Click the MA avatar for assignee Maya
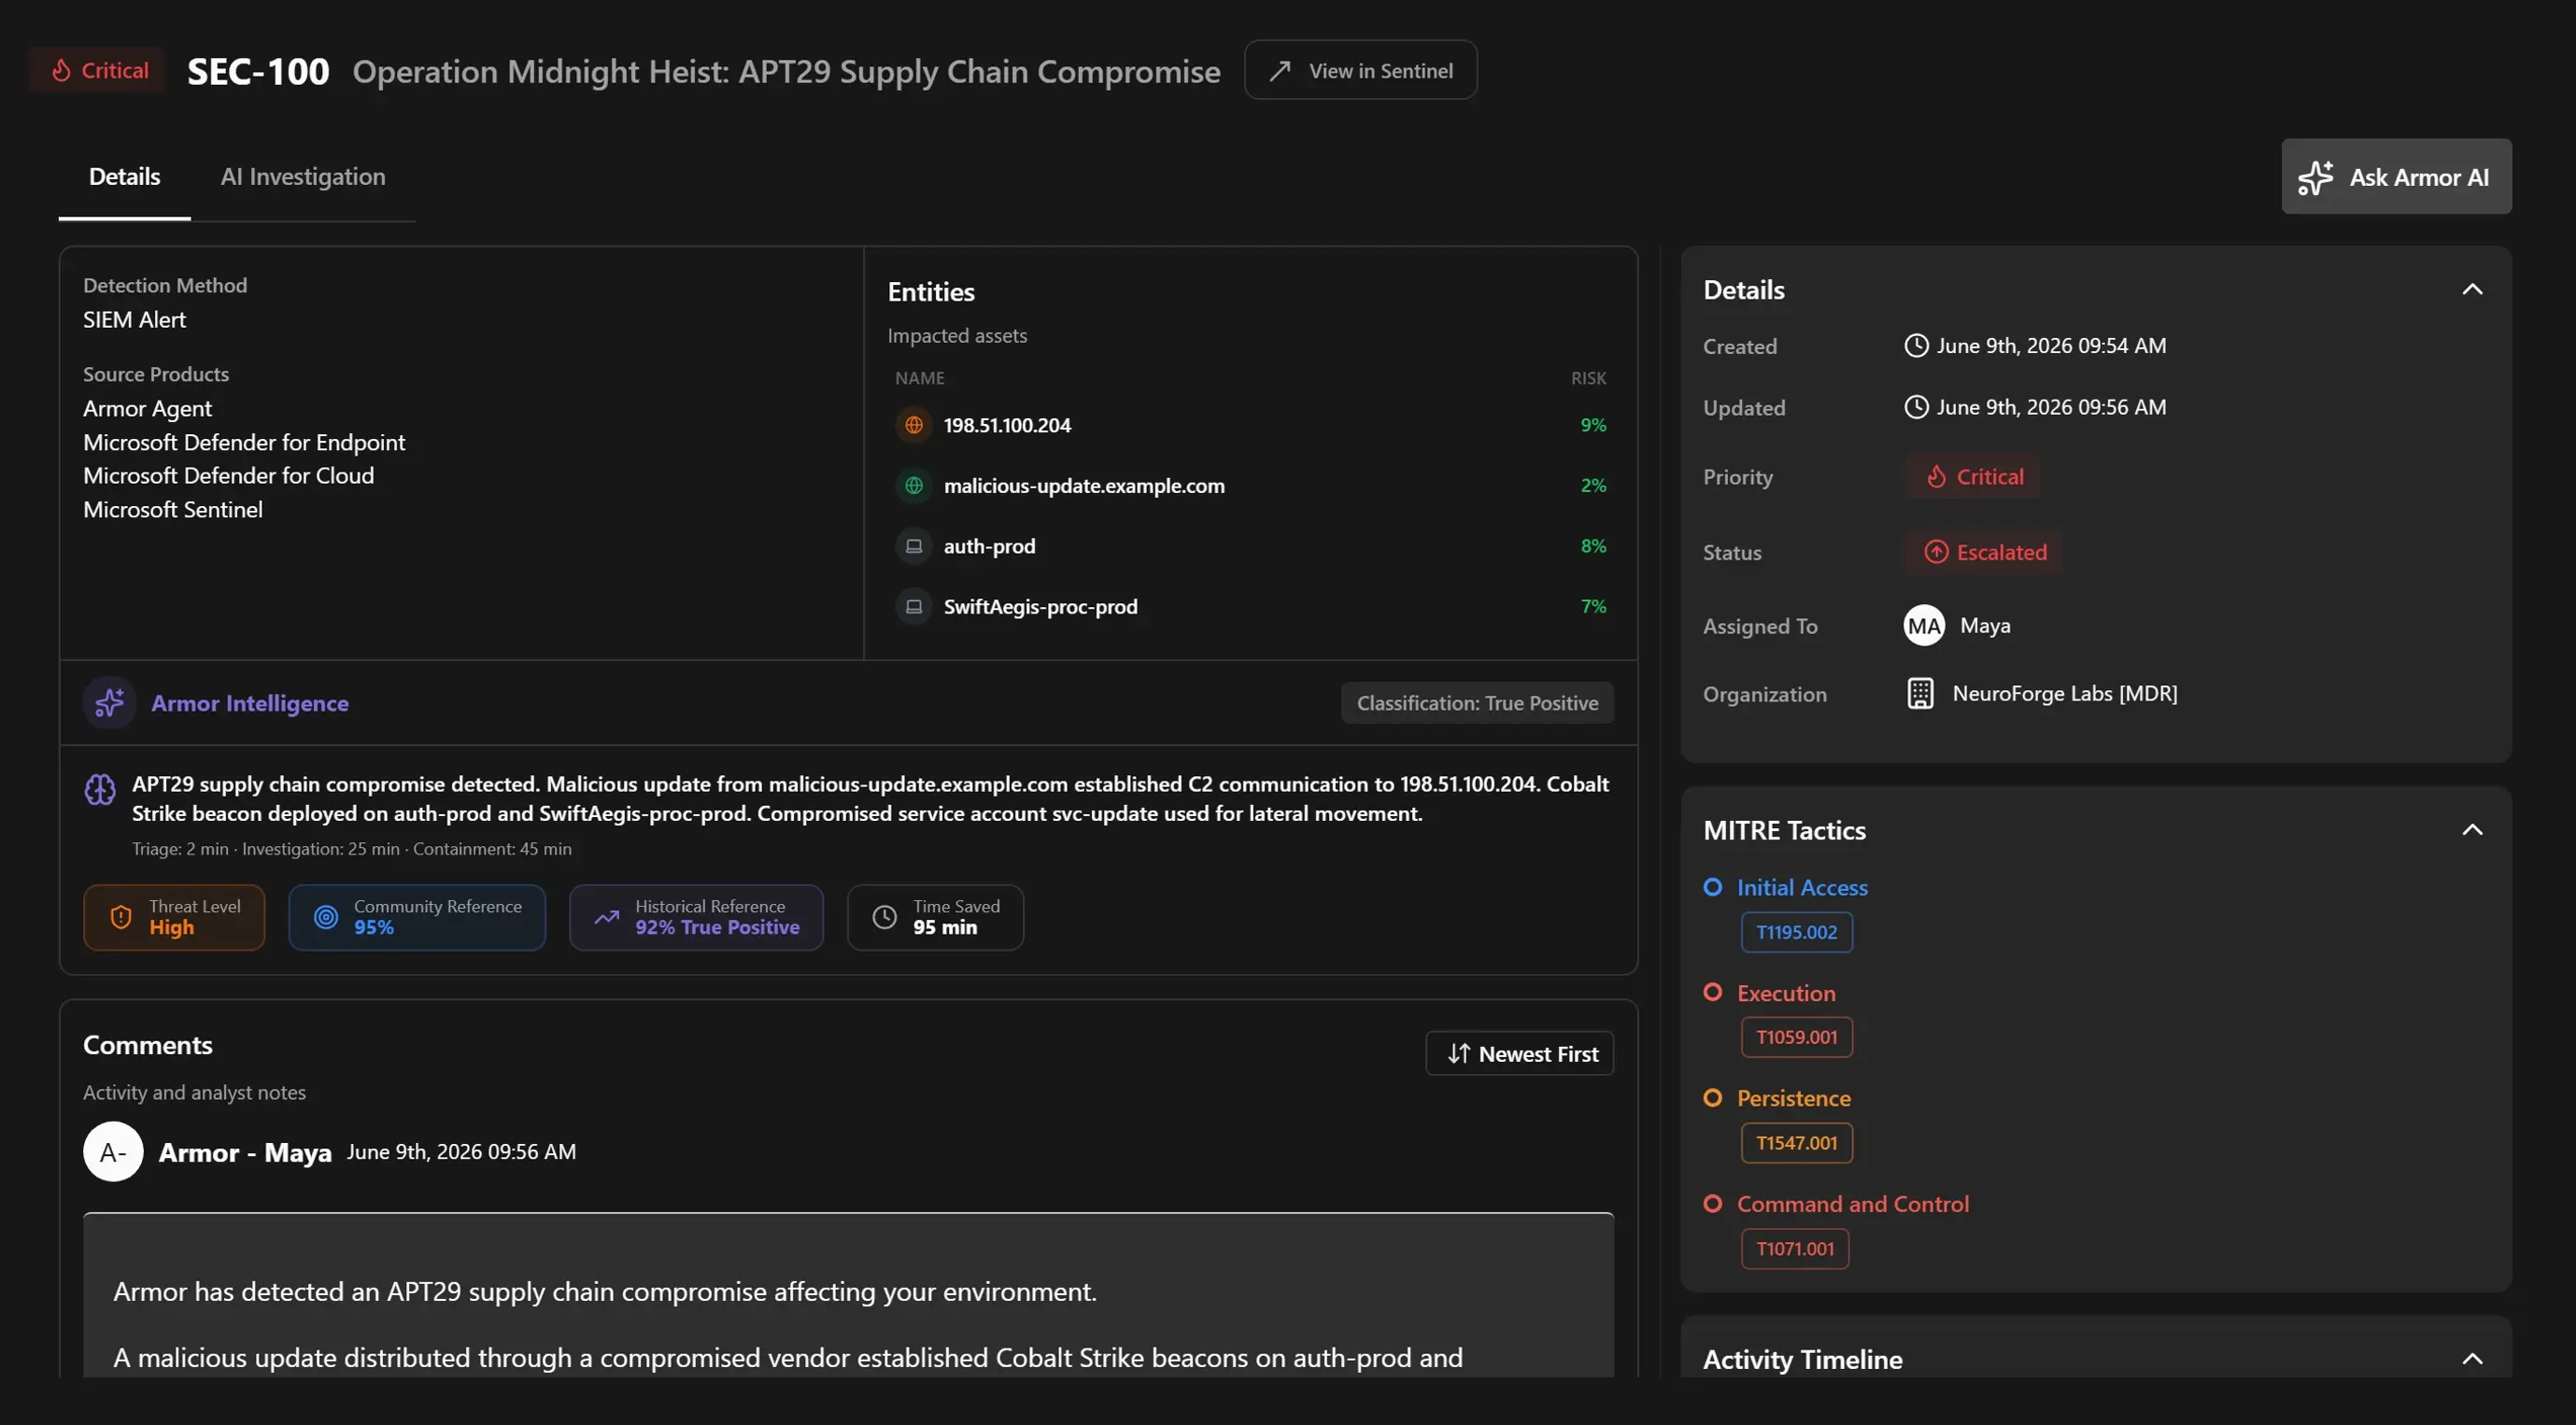The image size is (2576, 1425). click(1924, 626)
